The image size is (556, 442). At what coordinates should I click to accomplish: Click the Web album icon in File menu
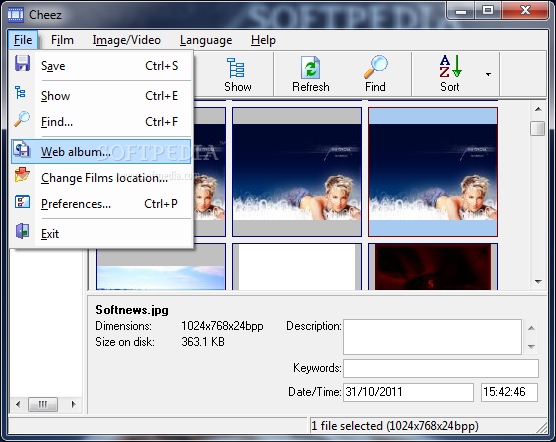coord(22,149)
